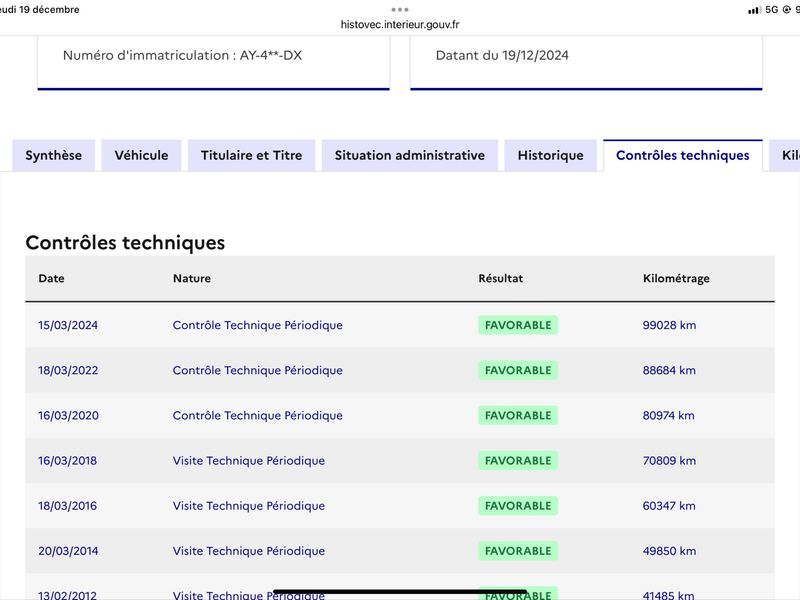Click the 99028 km mileage value
This screenshot has height=600, width=800.
click(x=669, y=325)
